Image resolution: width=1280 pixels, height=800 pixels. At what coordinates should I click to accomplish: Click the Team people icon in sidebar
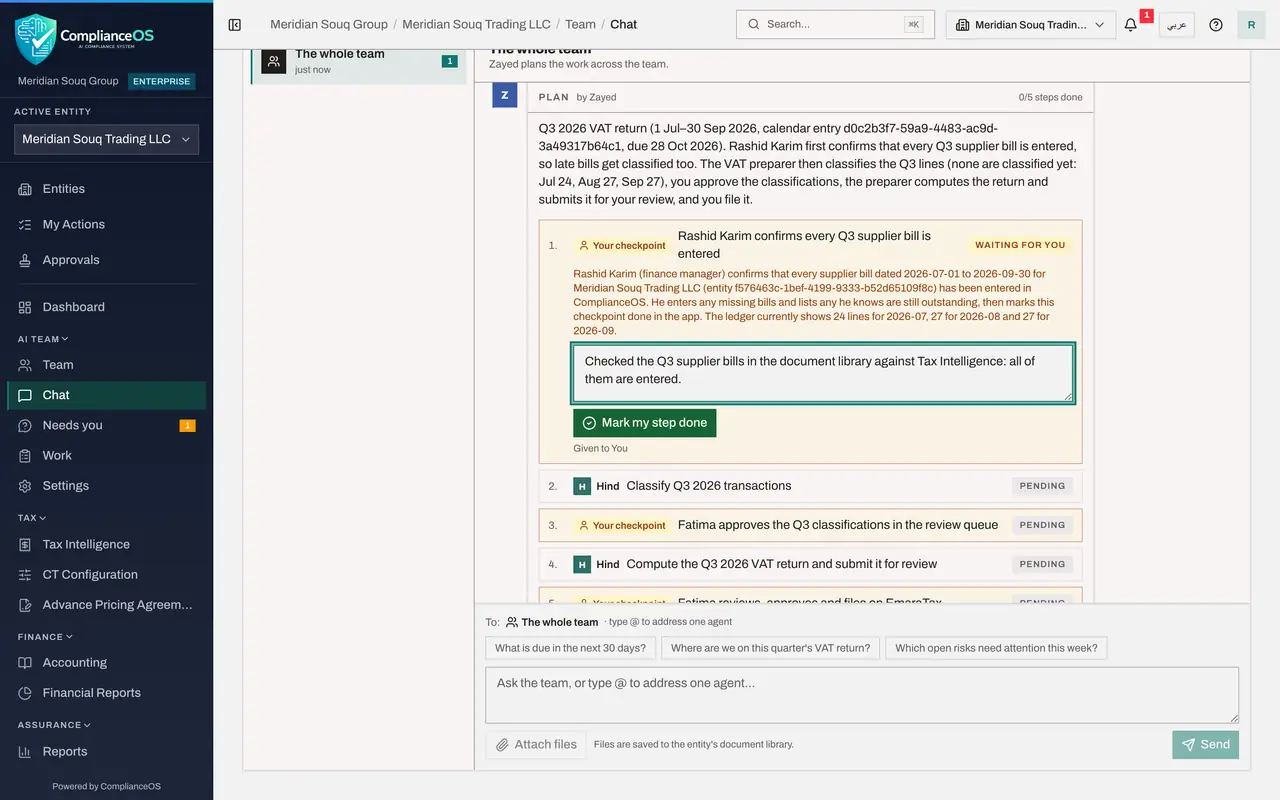(x=25, y=365)
